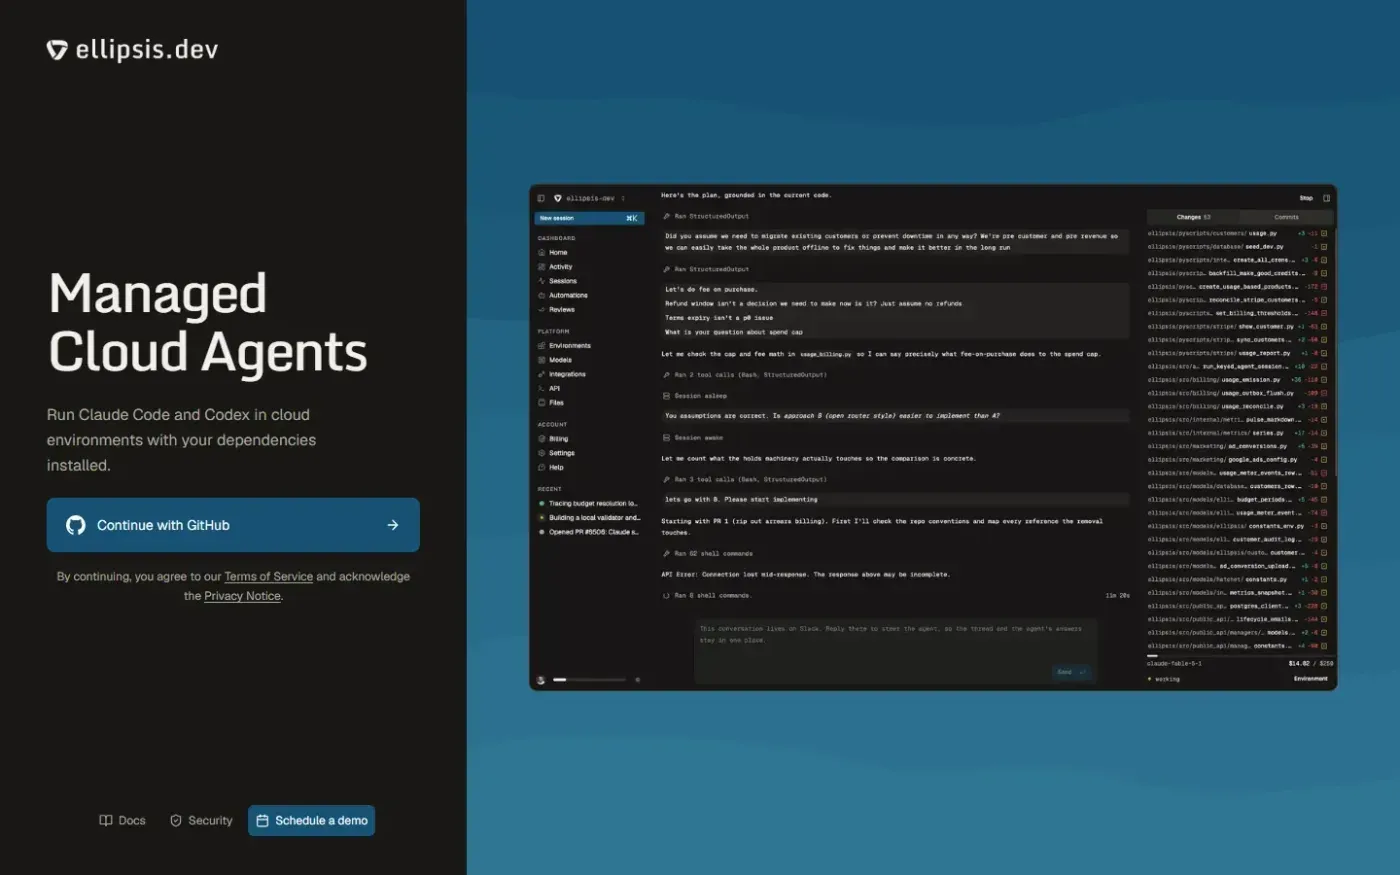Click the Send button in the message box
Viewport: 1400px width, 875px height.
[x=1071, y=672]
